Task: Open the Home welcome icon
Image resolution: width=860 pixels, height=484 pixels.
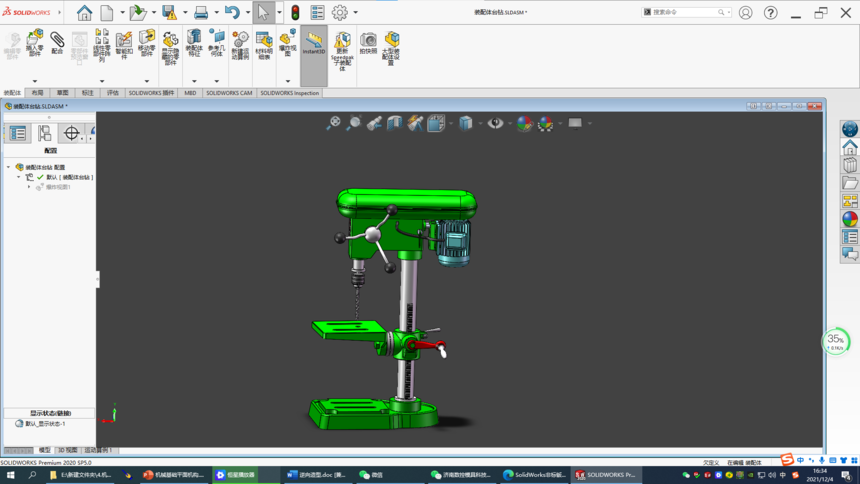Action: coord(84,13)
